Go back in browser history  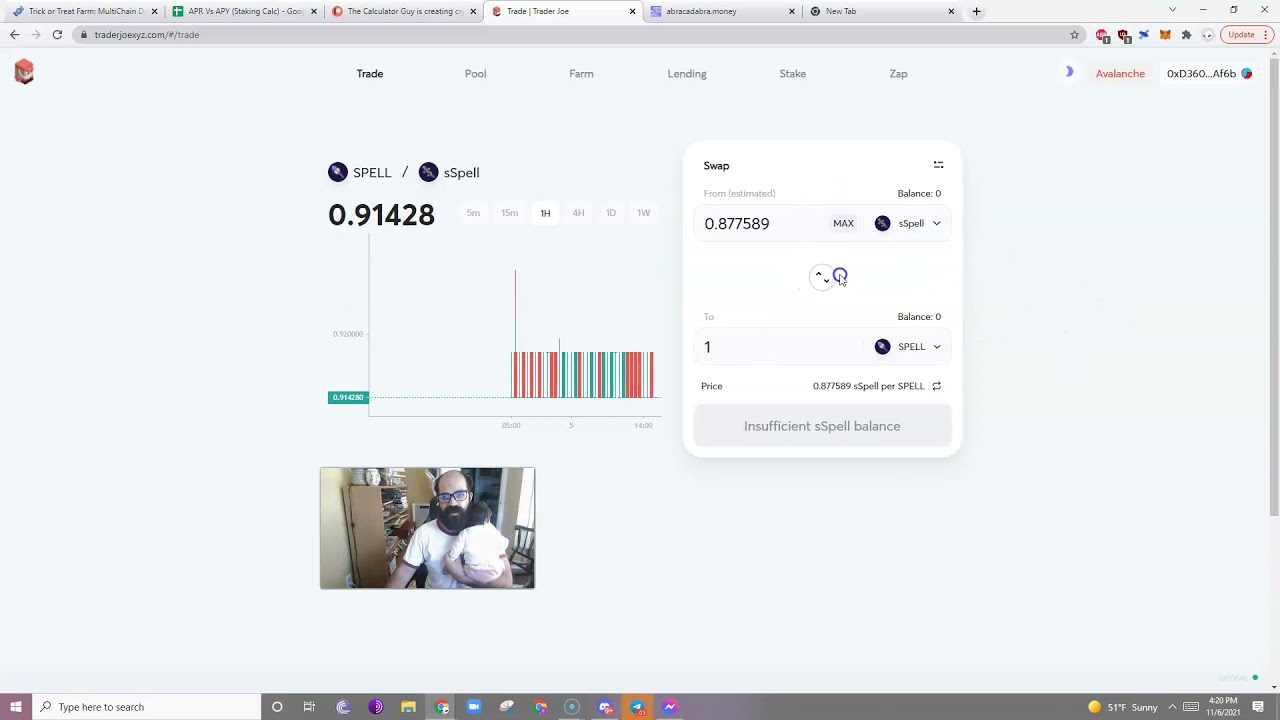[14, 35]
